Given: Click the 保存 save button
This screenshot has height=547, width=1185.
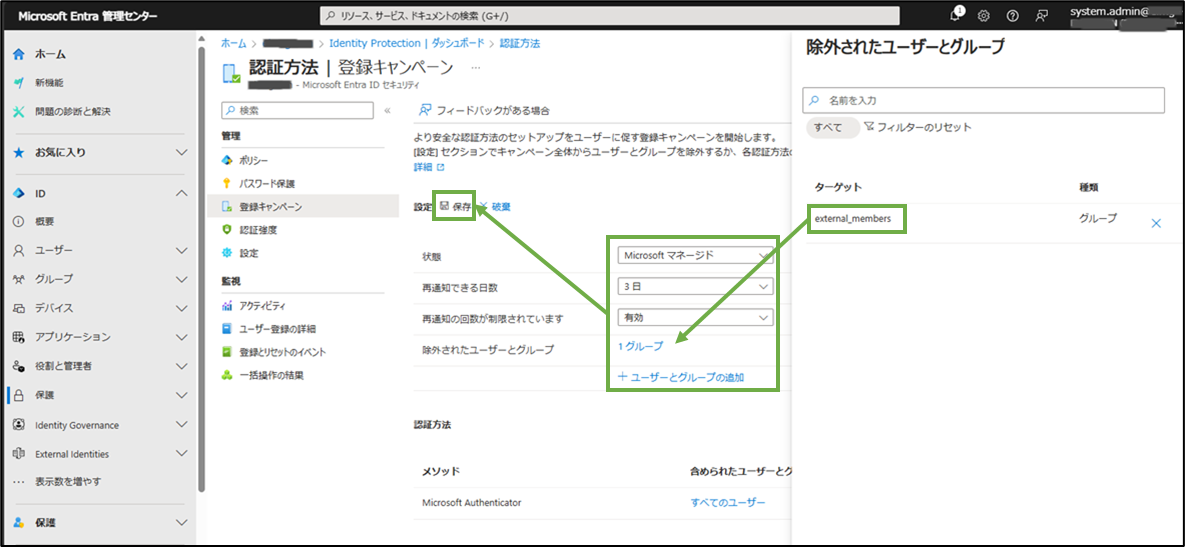Looking at the screenshot, I should [456, 206].
